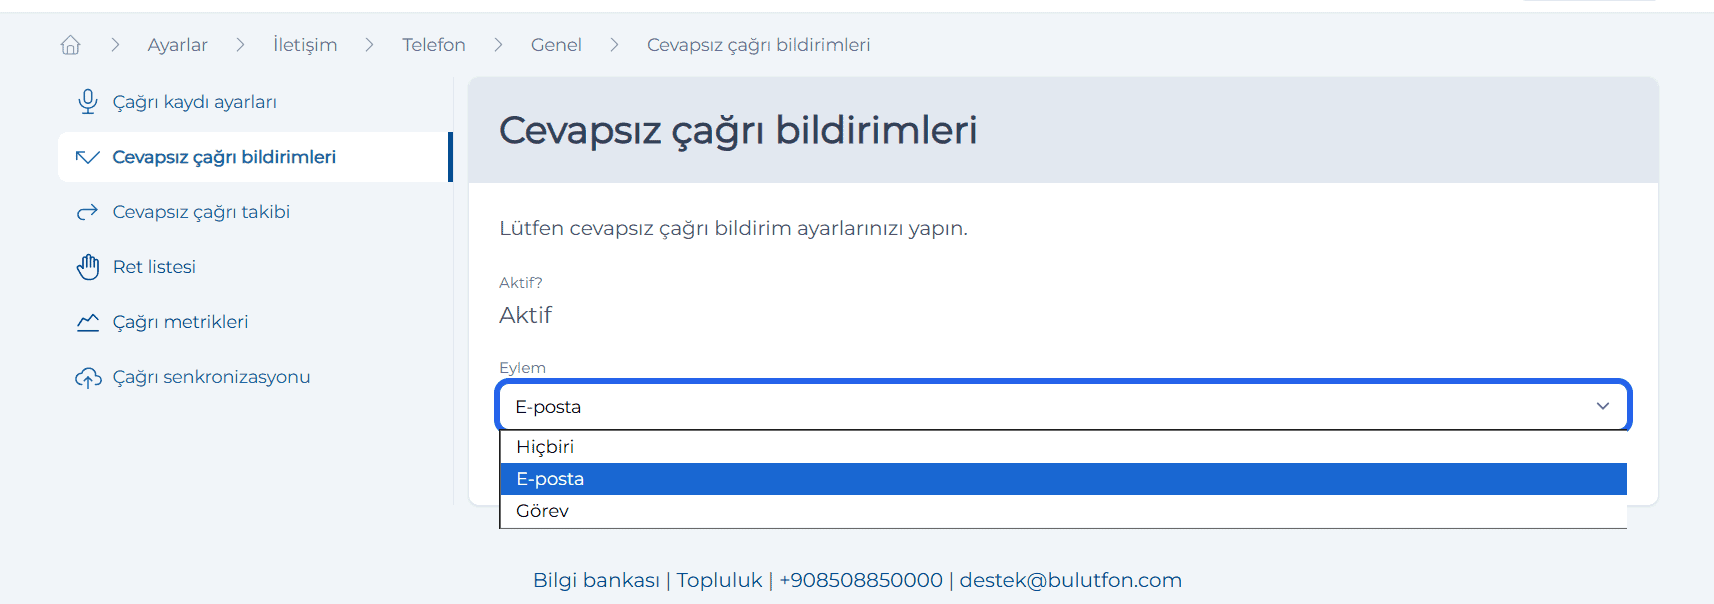Image resolution: width=1714 pixels, height=604 pixels.
Task: Go to İletişim in breadcrumb
Action: click(305, 45)
